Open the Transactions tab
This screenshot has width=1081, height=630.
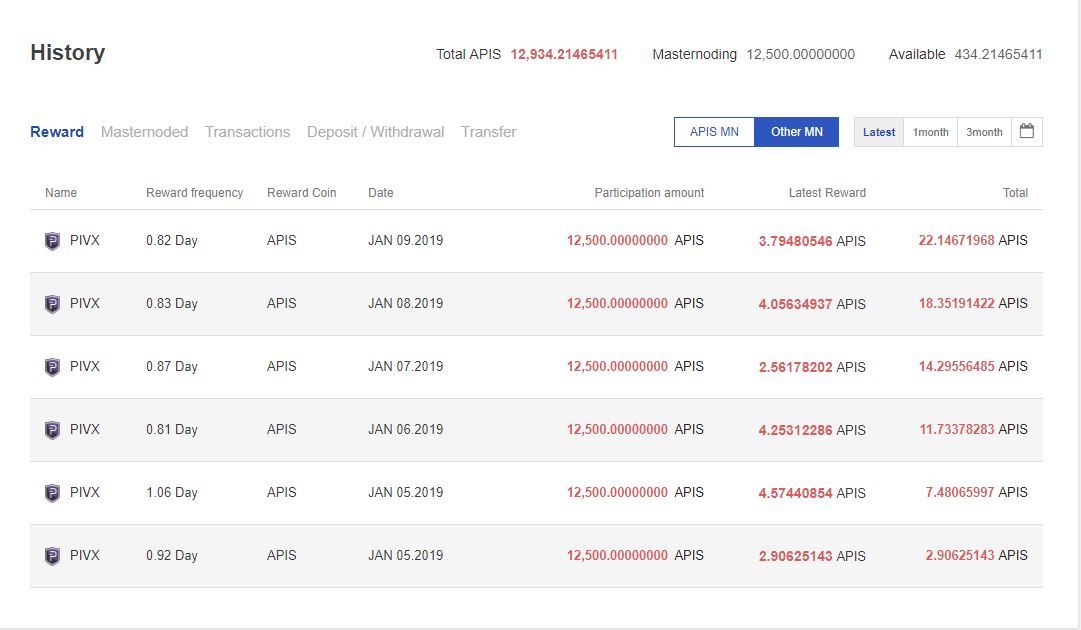click(247, 132)
